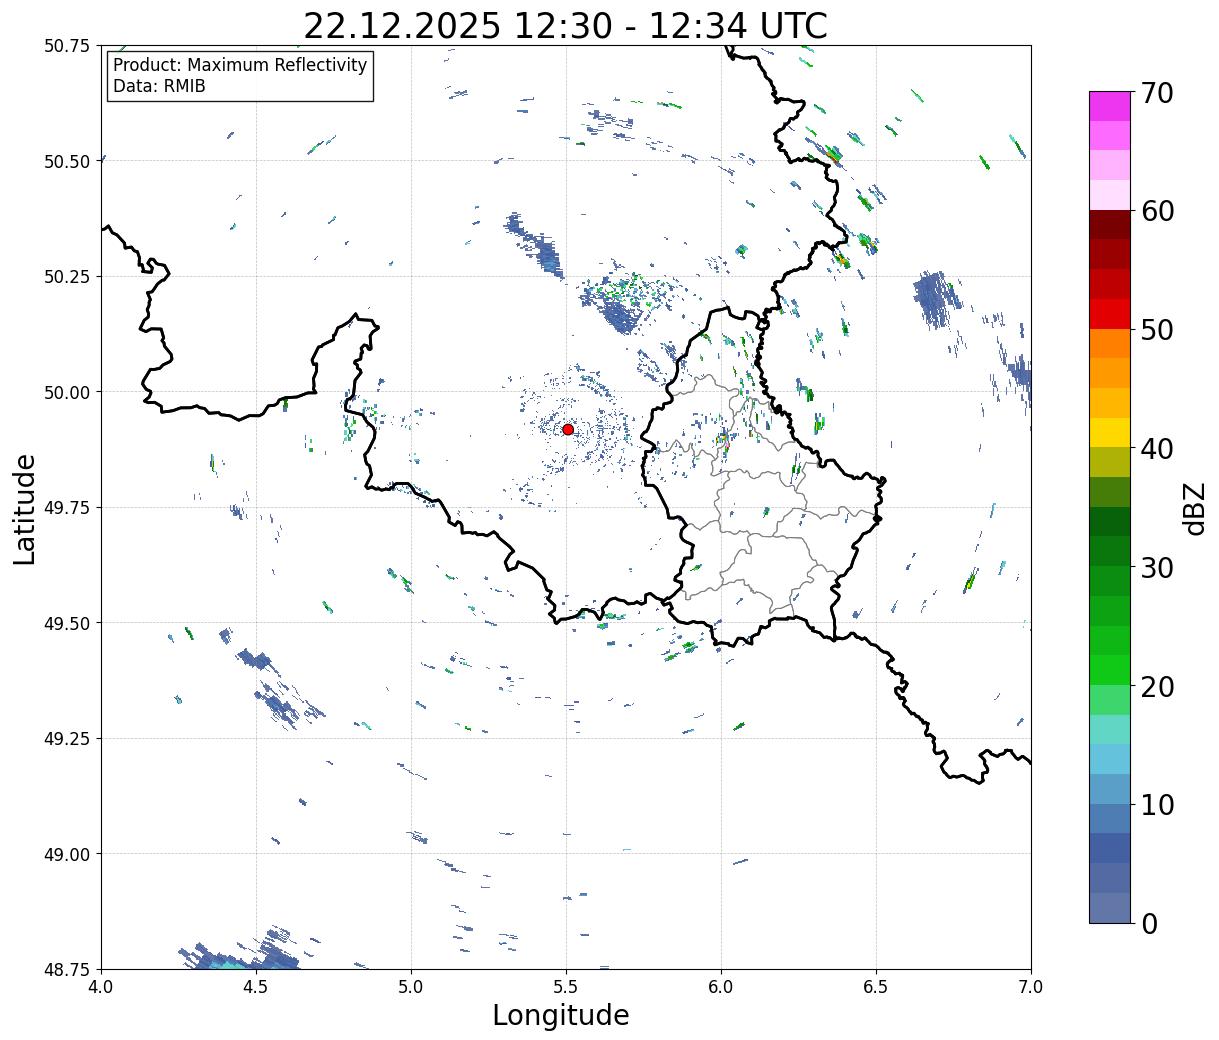Click the colorbar tick label 20
This screenshot has width=1219, height=1040.
1157,686
